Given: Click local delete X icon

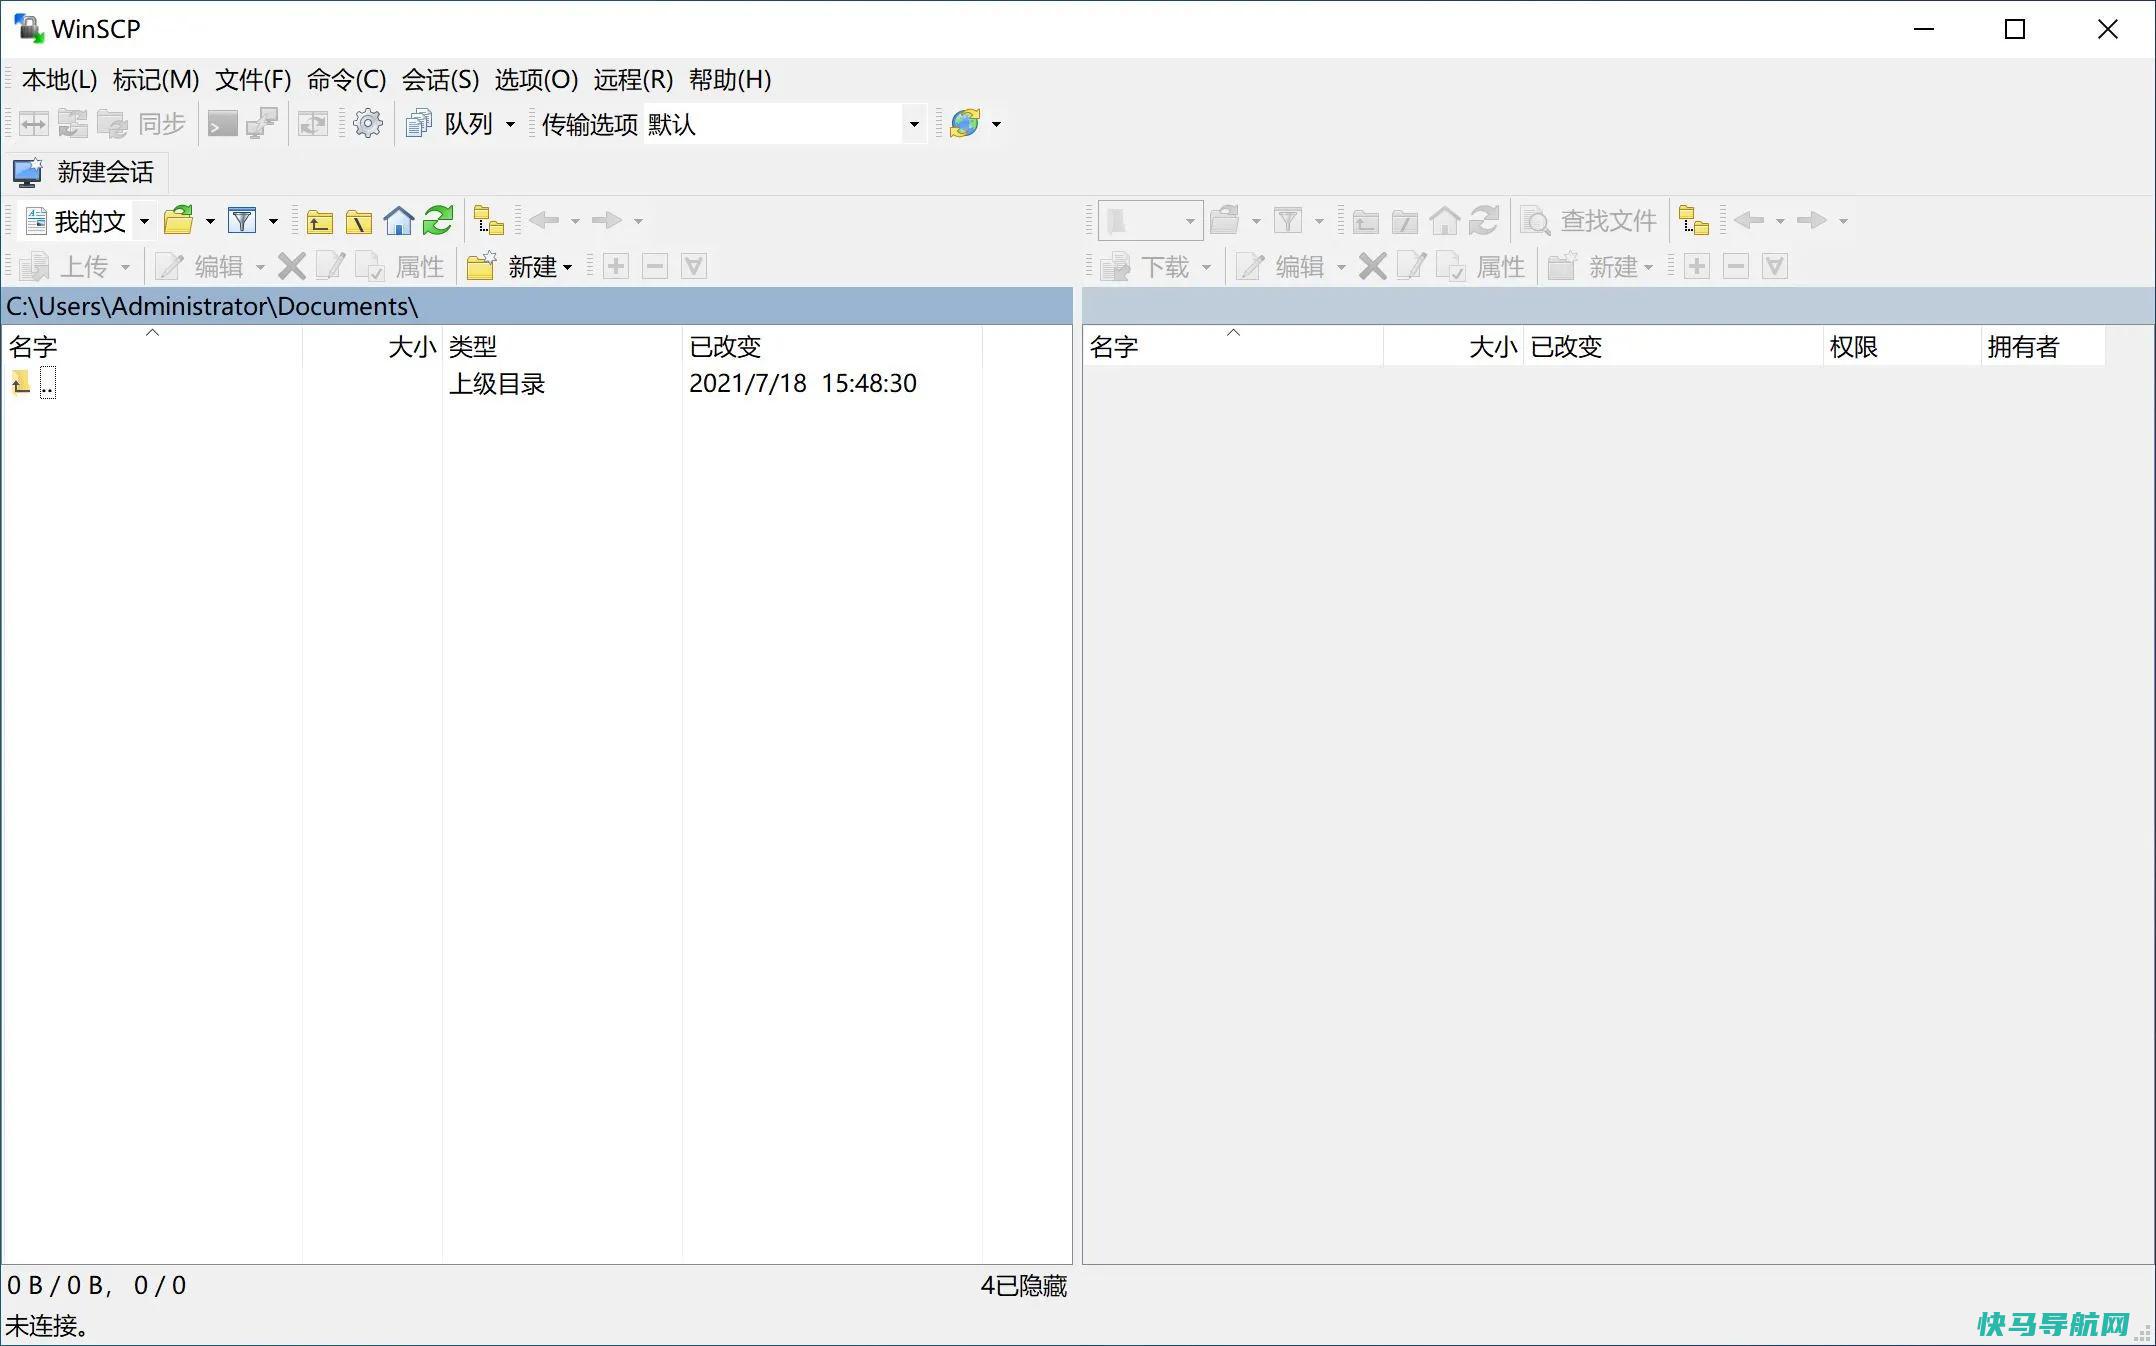Looking at the screenshot, I should [x=292, y=266].
